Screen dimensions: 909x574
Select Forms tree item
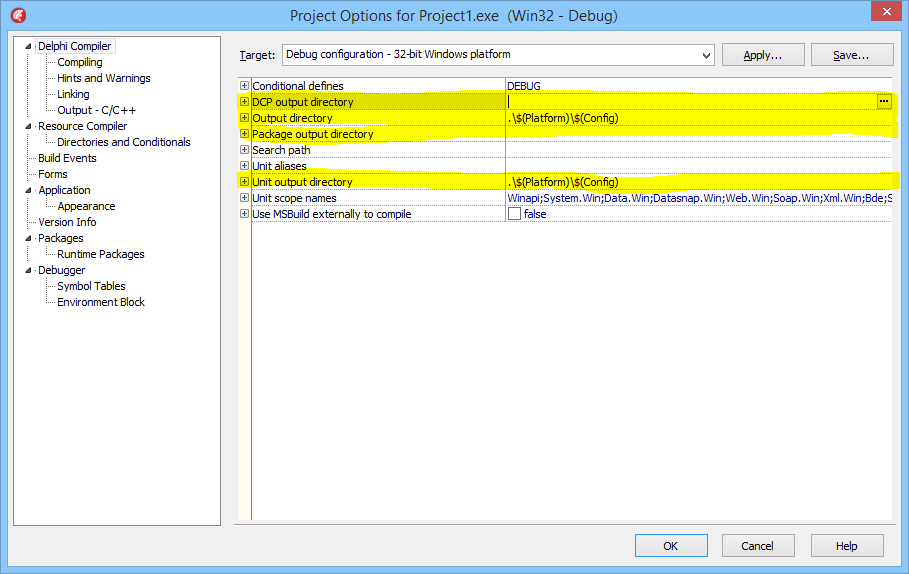[x=53, y=174]
